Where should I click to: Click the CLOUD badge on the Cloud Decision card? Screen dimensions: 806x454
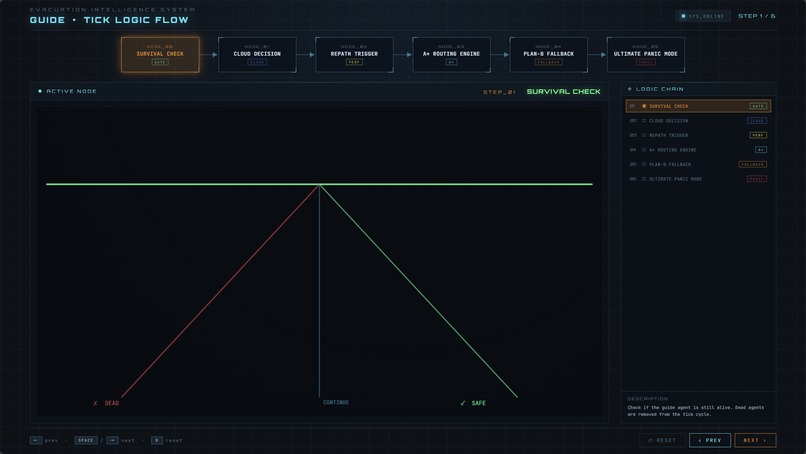coord(257,62)
